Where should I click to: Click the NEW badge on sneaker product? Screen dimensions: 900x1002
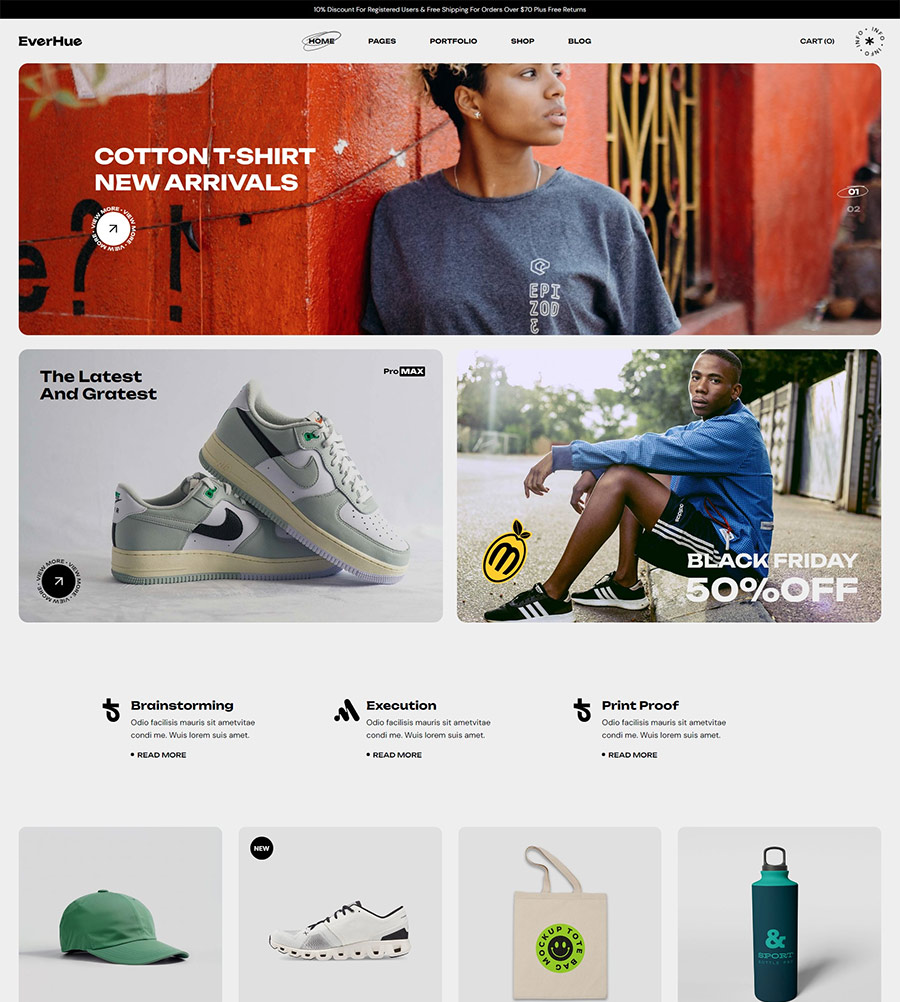(x=261, y=848)
